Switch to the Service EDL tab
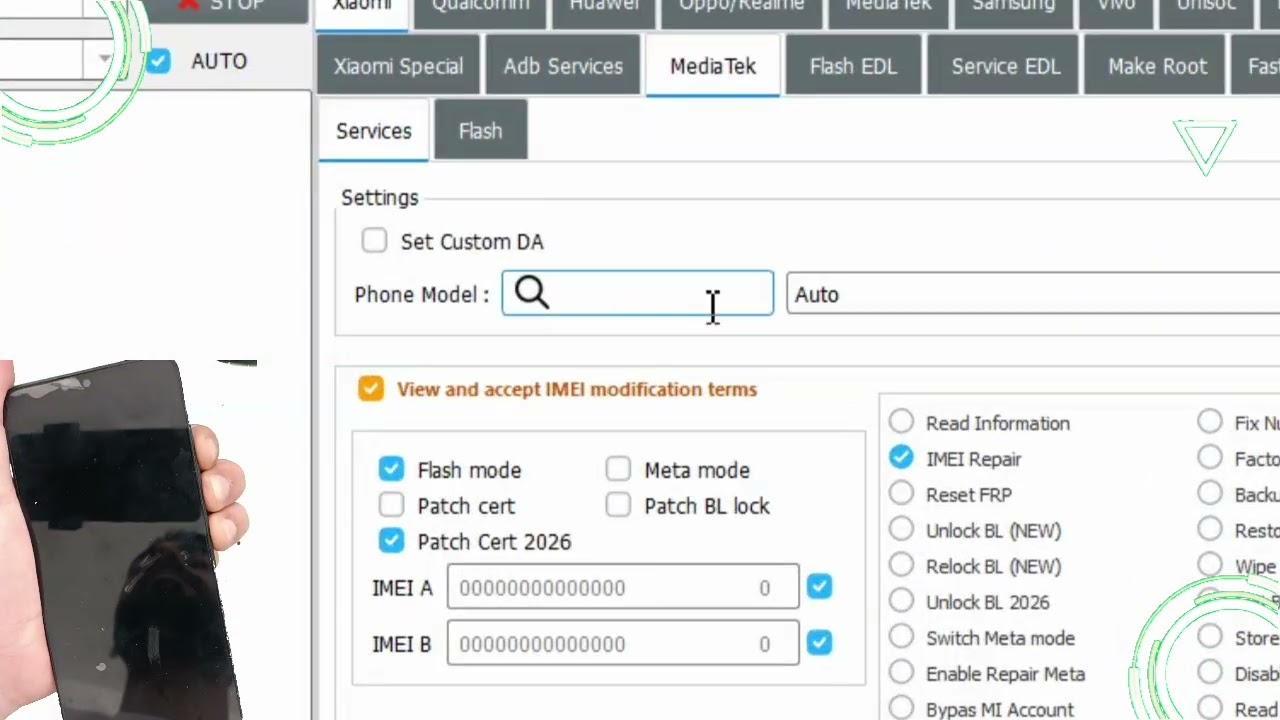This screenshot has height=720, width=1280. click(1005, 66)
